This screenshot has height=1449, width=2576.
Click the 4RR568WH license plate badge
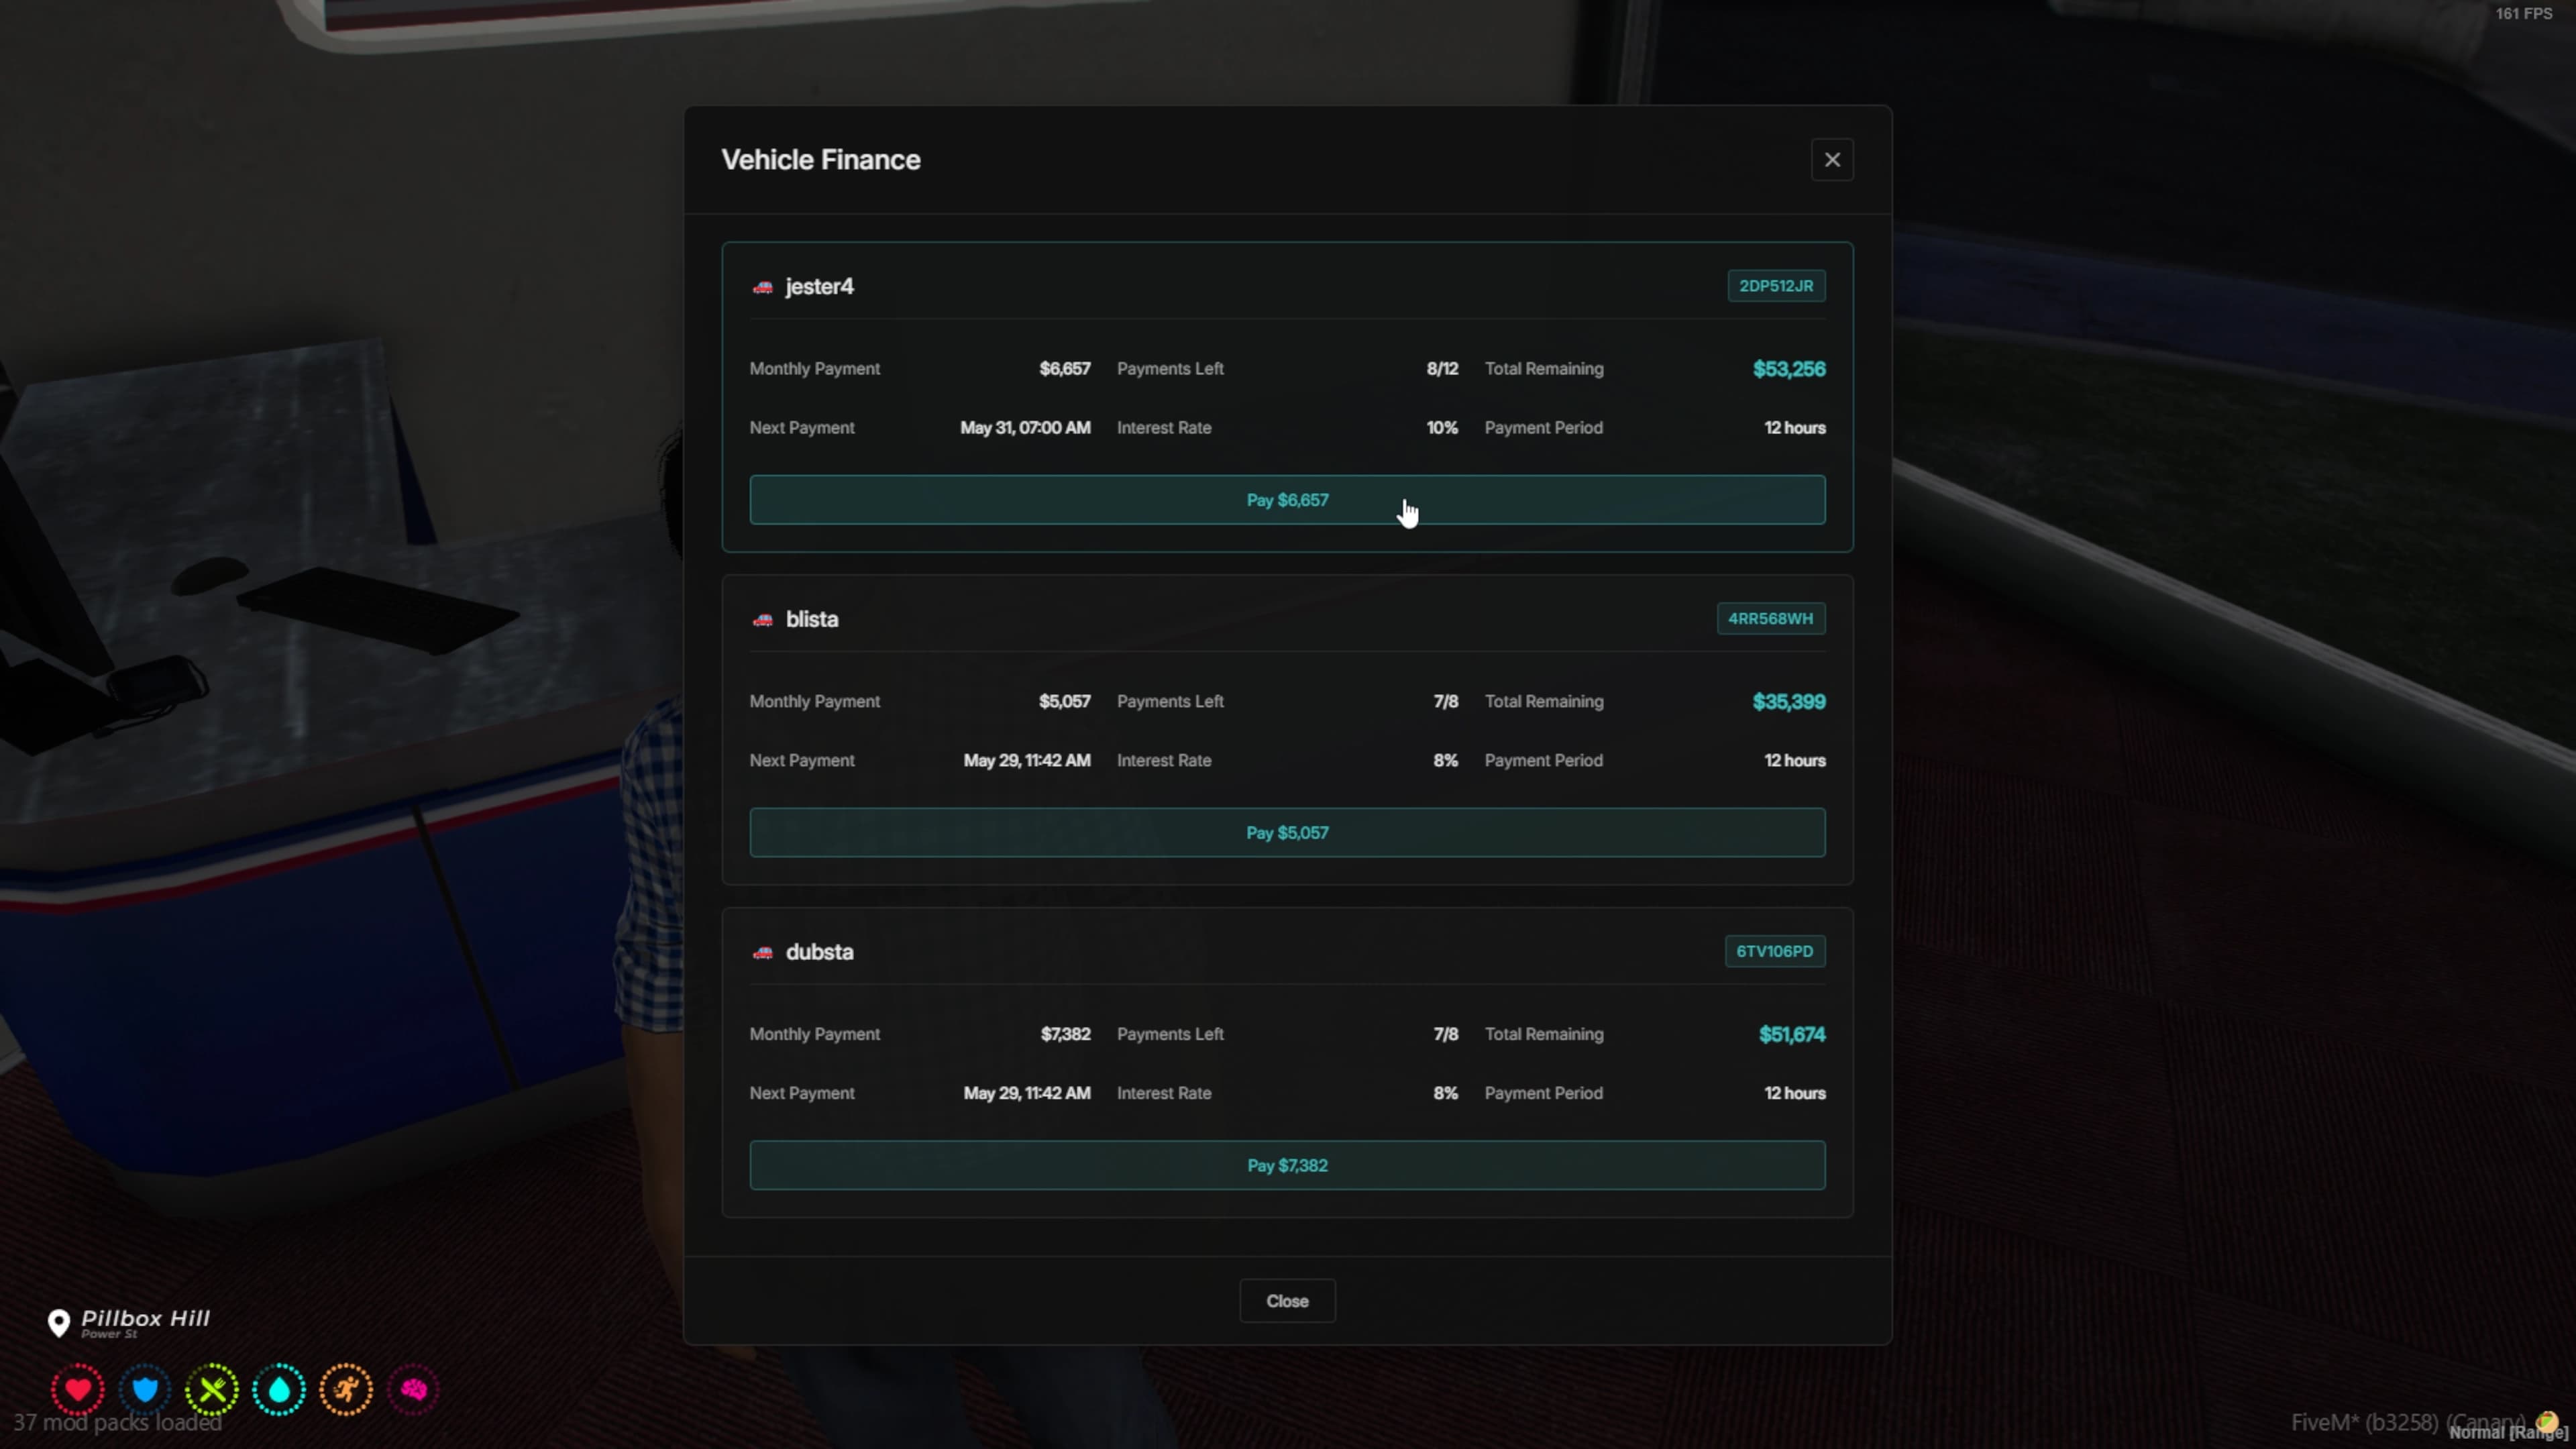[1770, 619]
